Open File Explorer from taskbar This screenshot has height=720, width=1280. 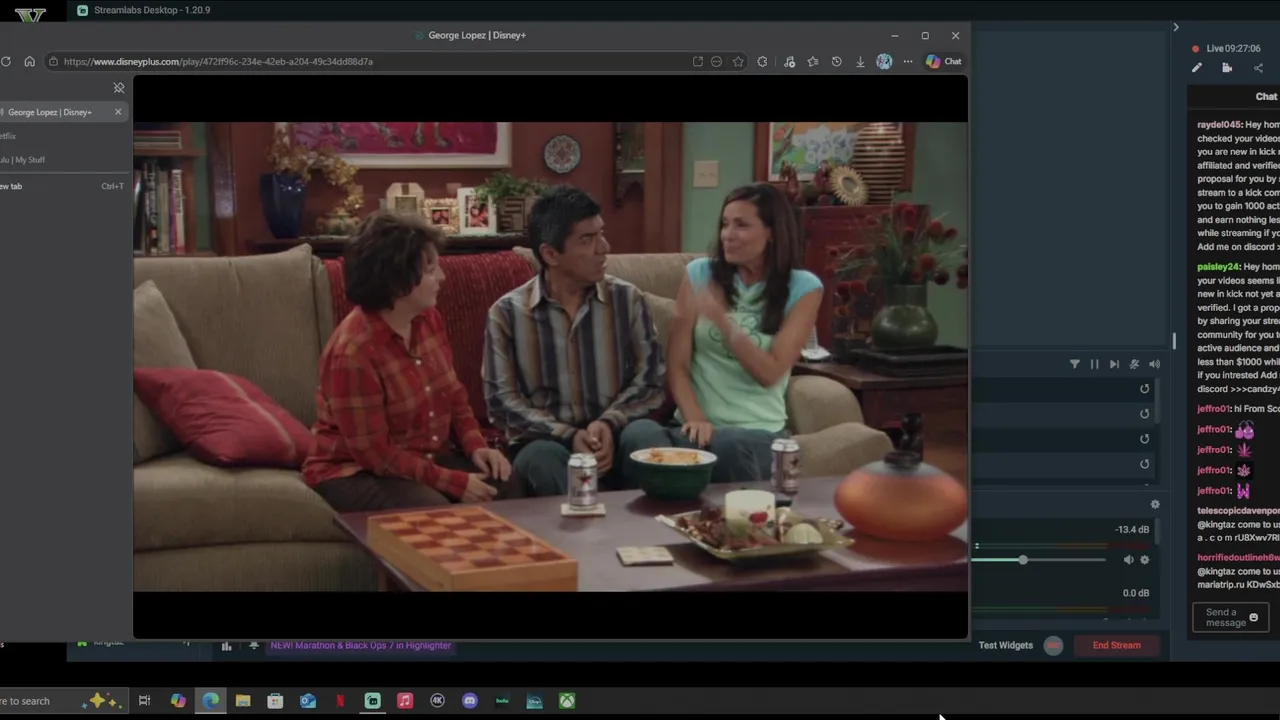point(243,701)
